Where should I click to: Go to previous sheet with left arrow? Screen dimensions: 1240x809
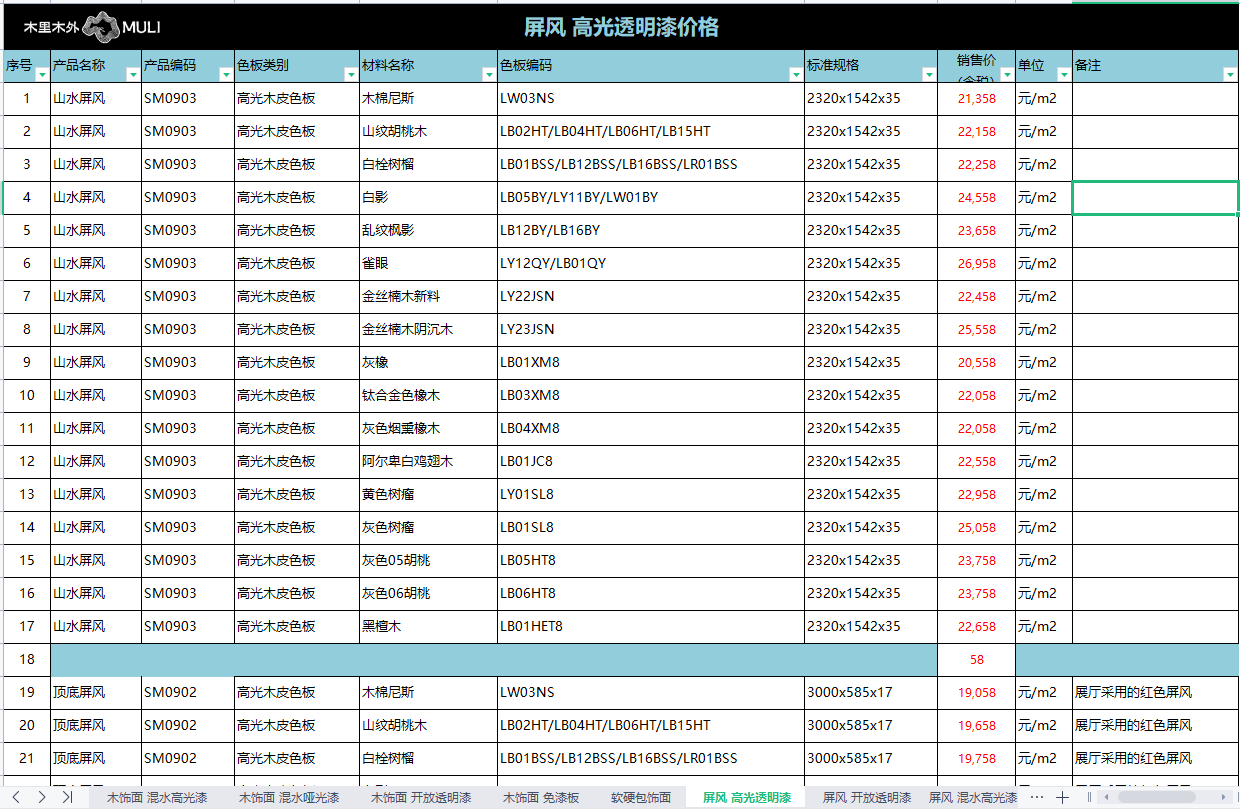pos(17,797)
